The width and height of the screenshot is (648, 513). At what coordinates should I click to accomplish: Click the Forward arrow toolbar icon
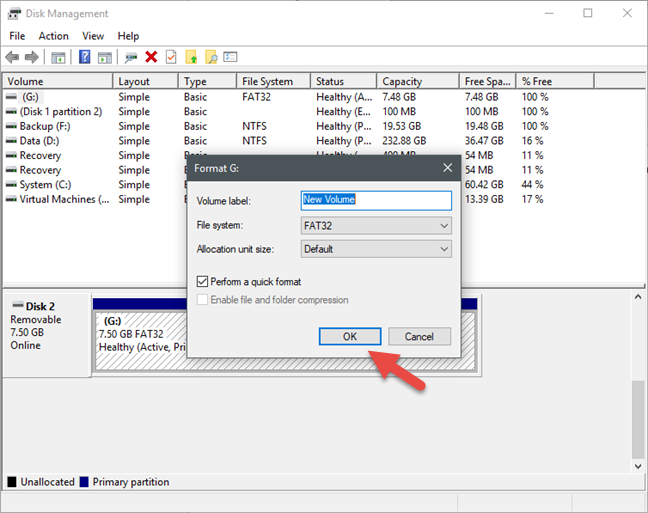point(32,57)
